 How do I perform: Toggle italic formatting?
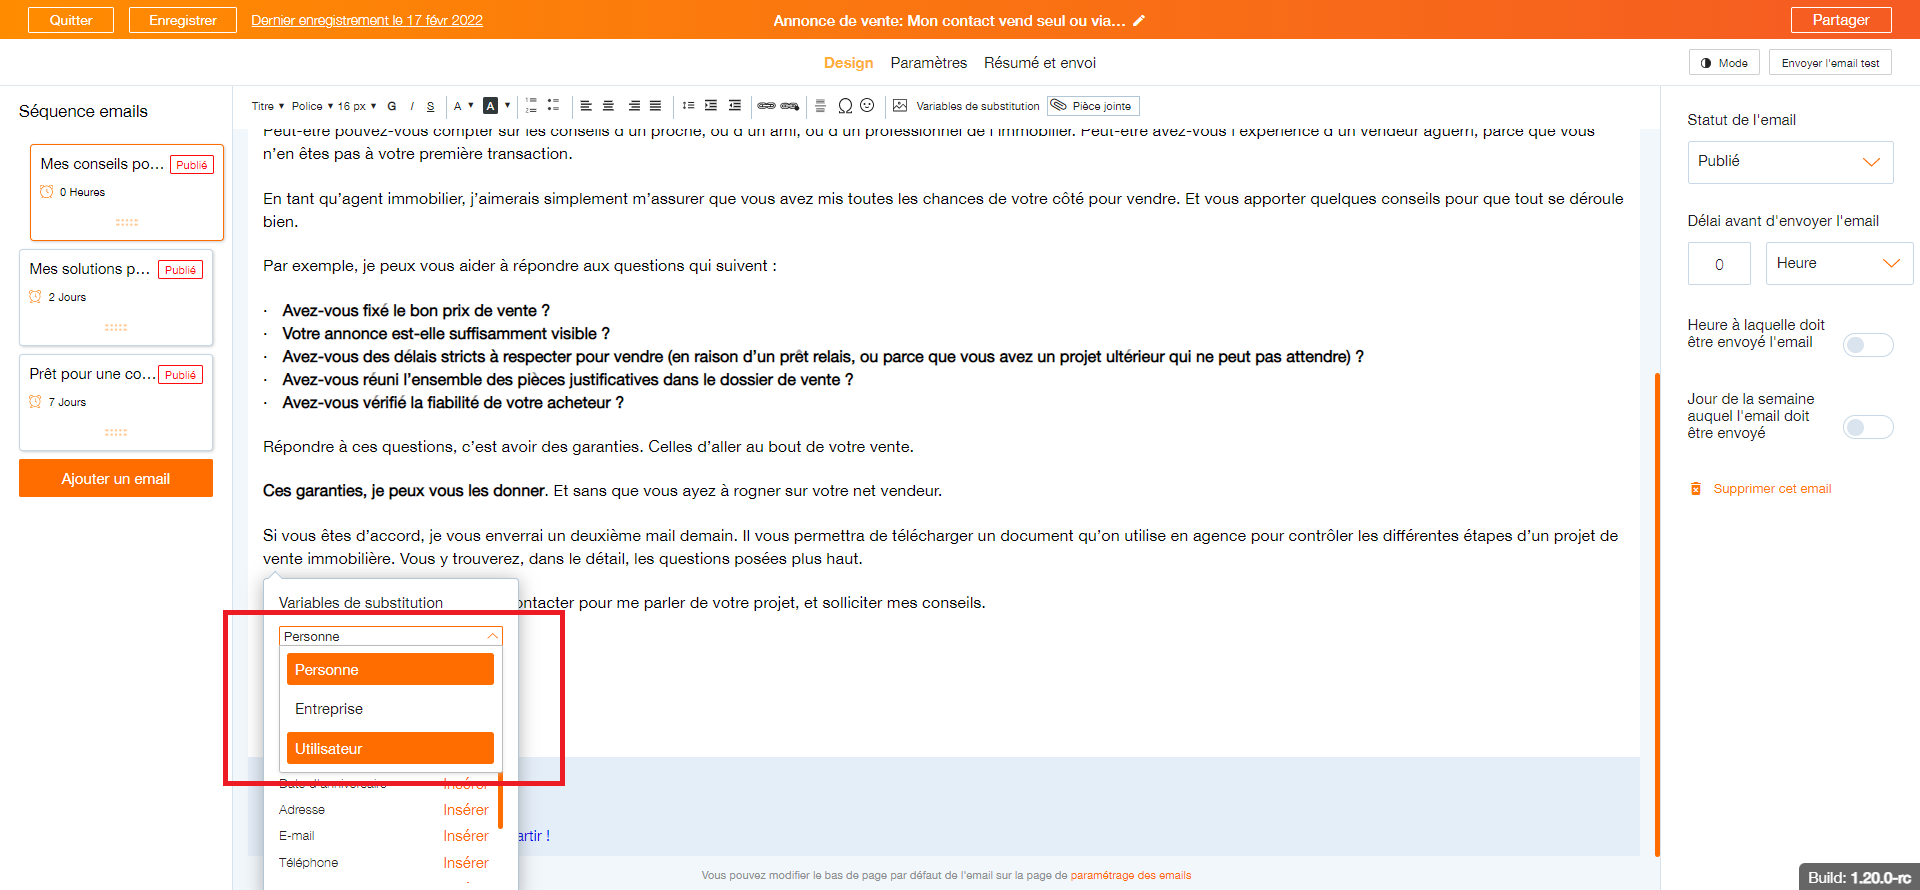(412, 106)
